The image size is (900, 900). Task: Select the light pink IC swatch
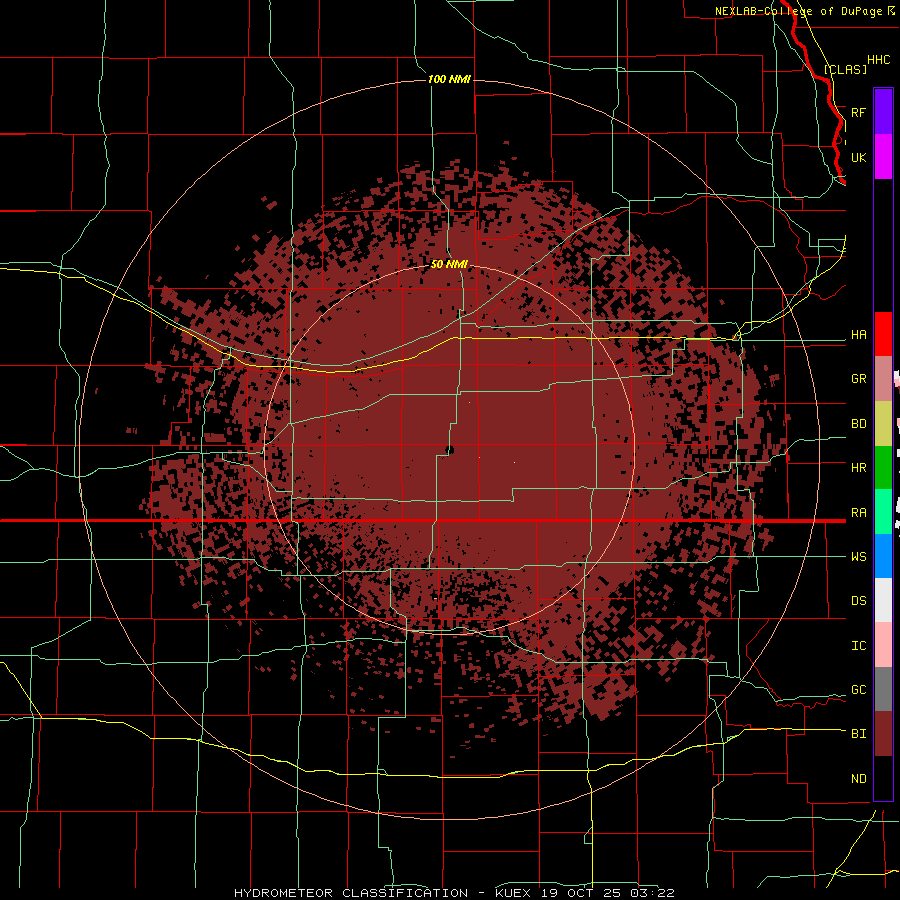tap(883, 645)
